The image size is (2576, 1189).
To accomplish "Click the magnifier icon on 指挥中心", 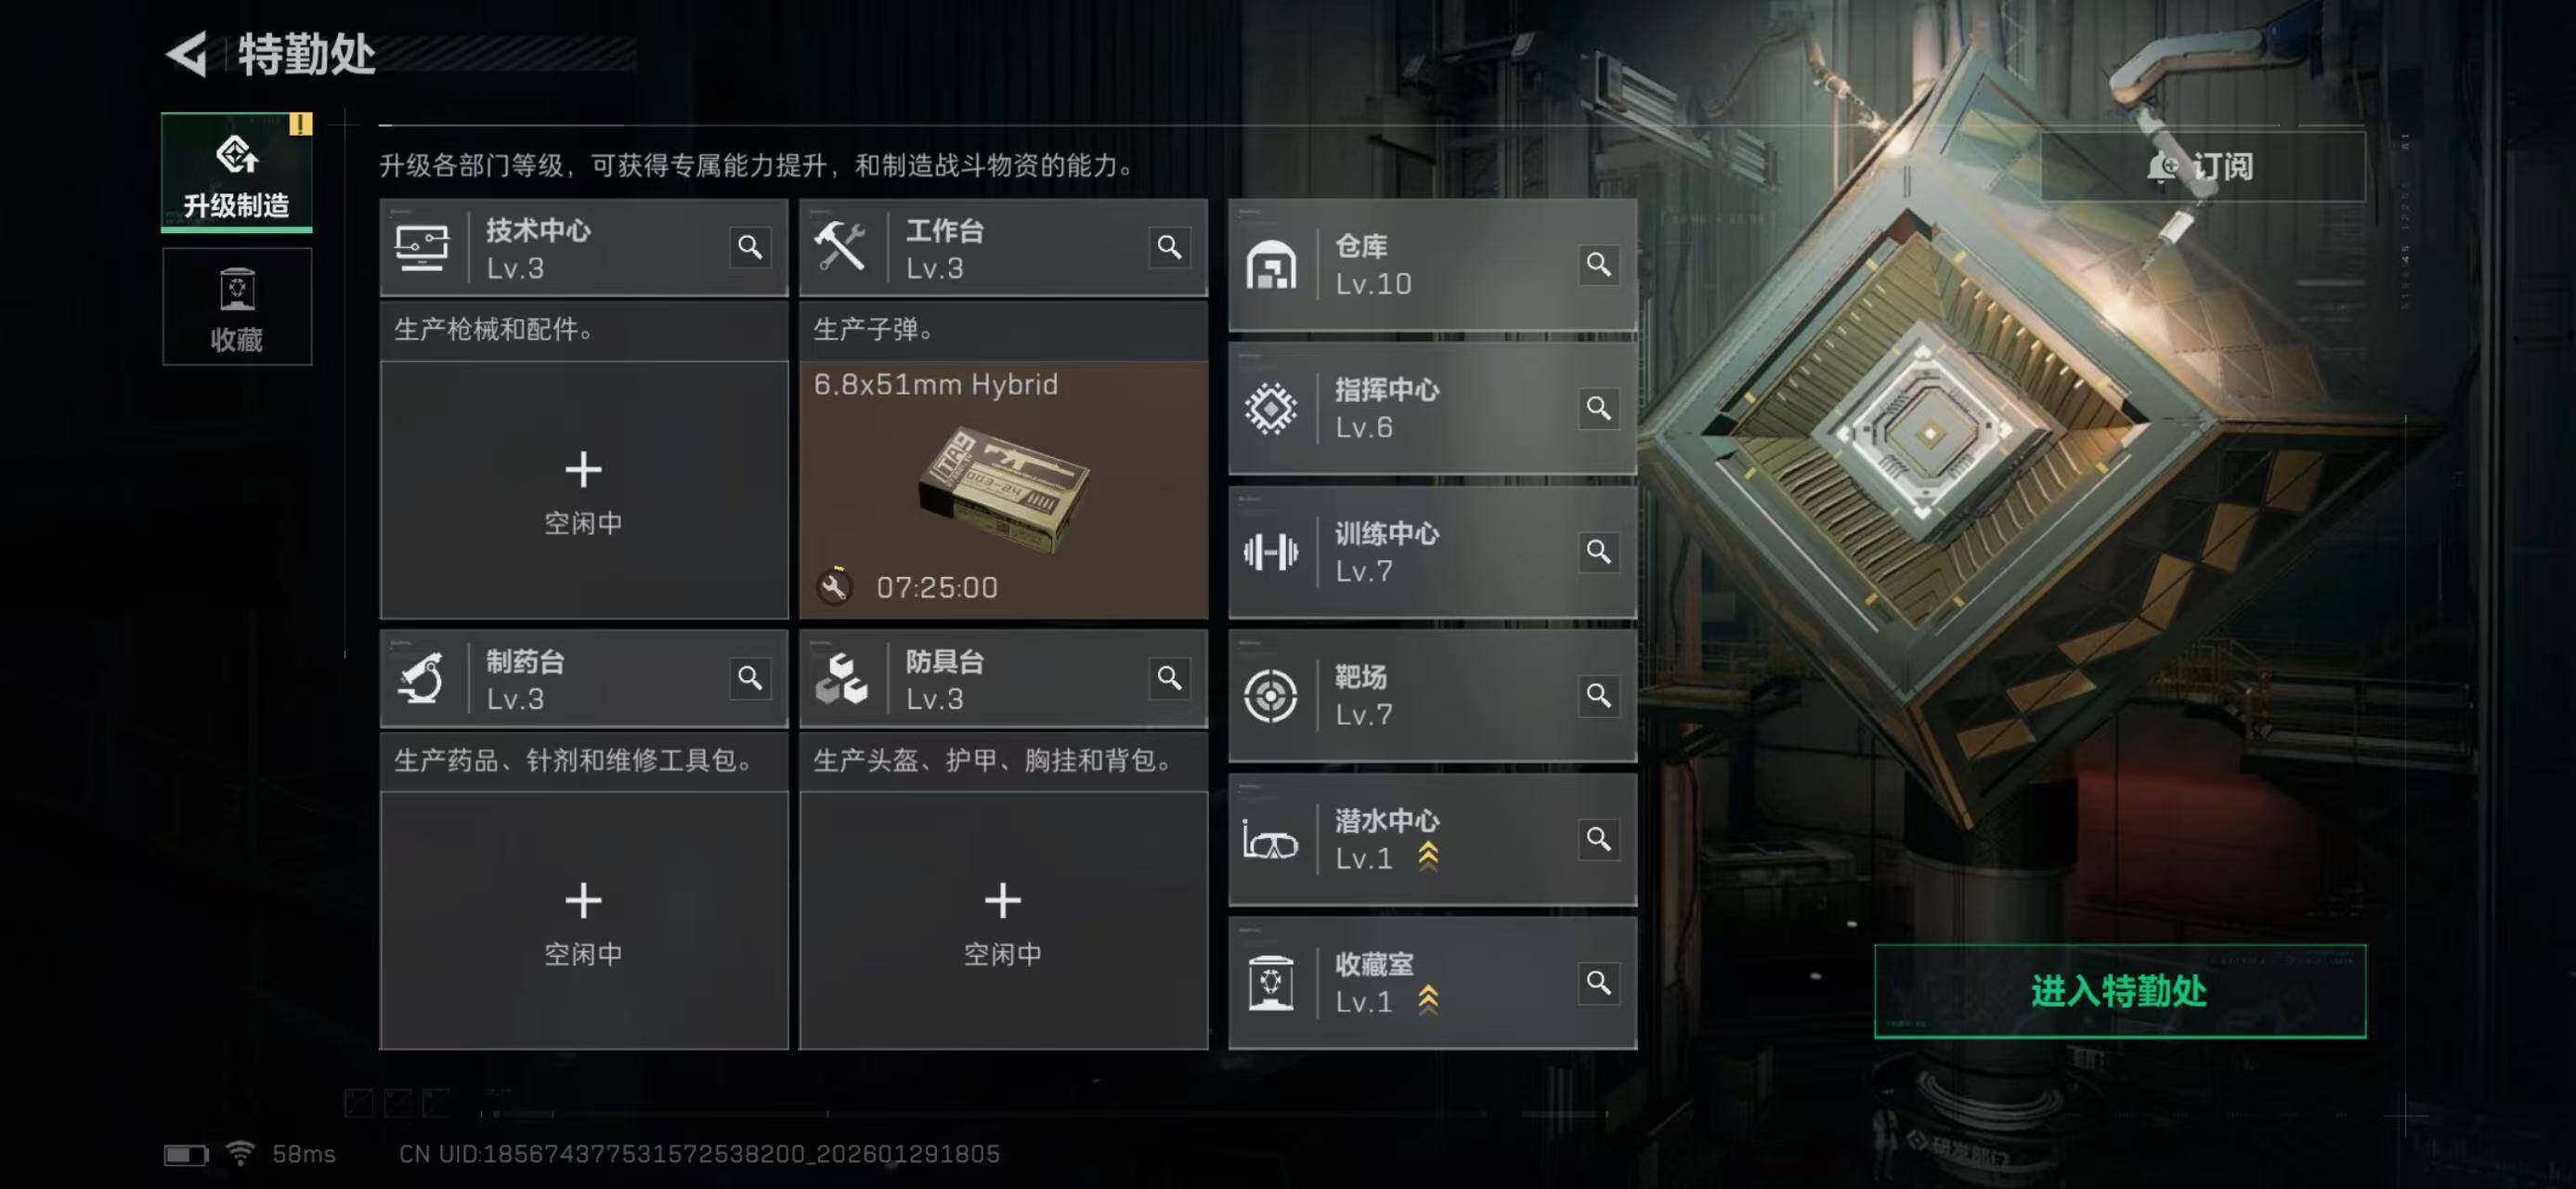I will click(x=1598, y=408).
